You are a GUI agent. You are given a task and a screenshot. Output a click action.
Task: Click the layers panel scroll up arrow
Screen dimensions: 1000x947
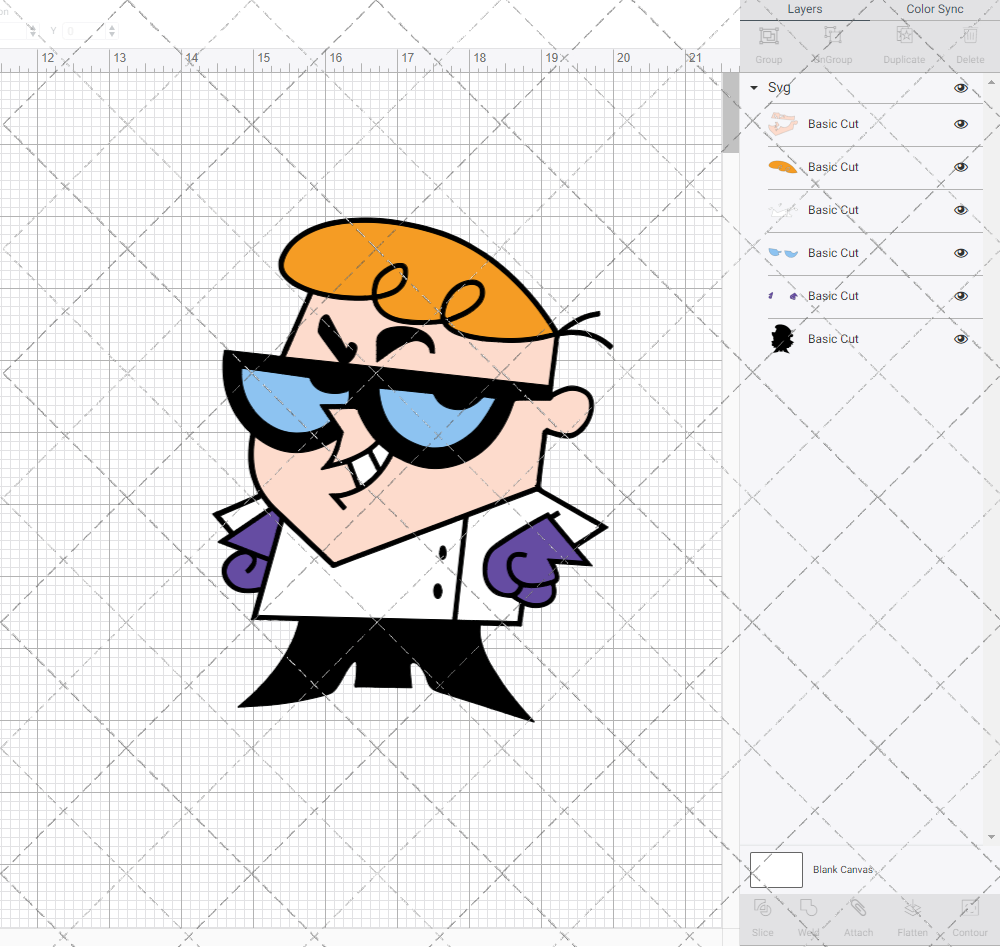[x=990, y=83]
